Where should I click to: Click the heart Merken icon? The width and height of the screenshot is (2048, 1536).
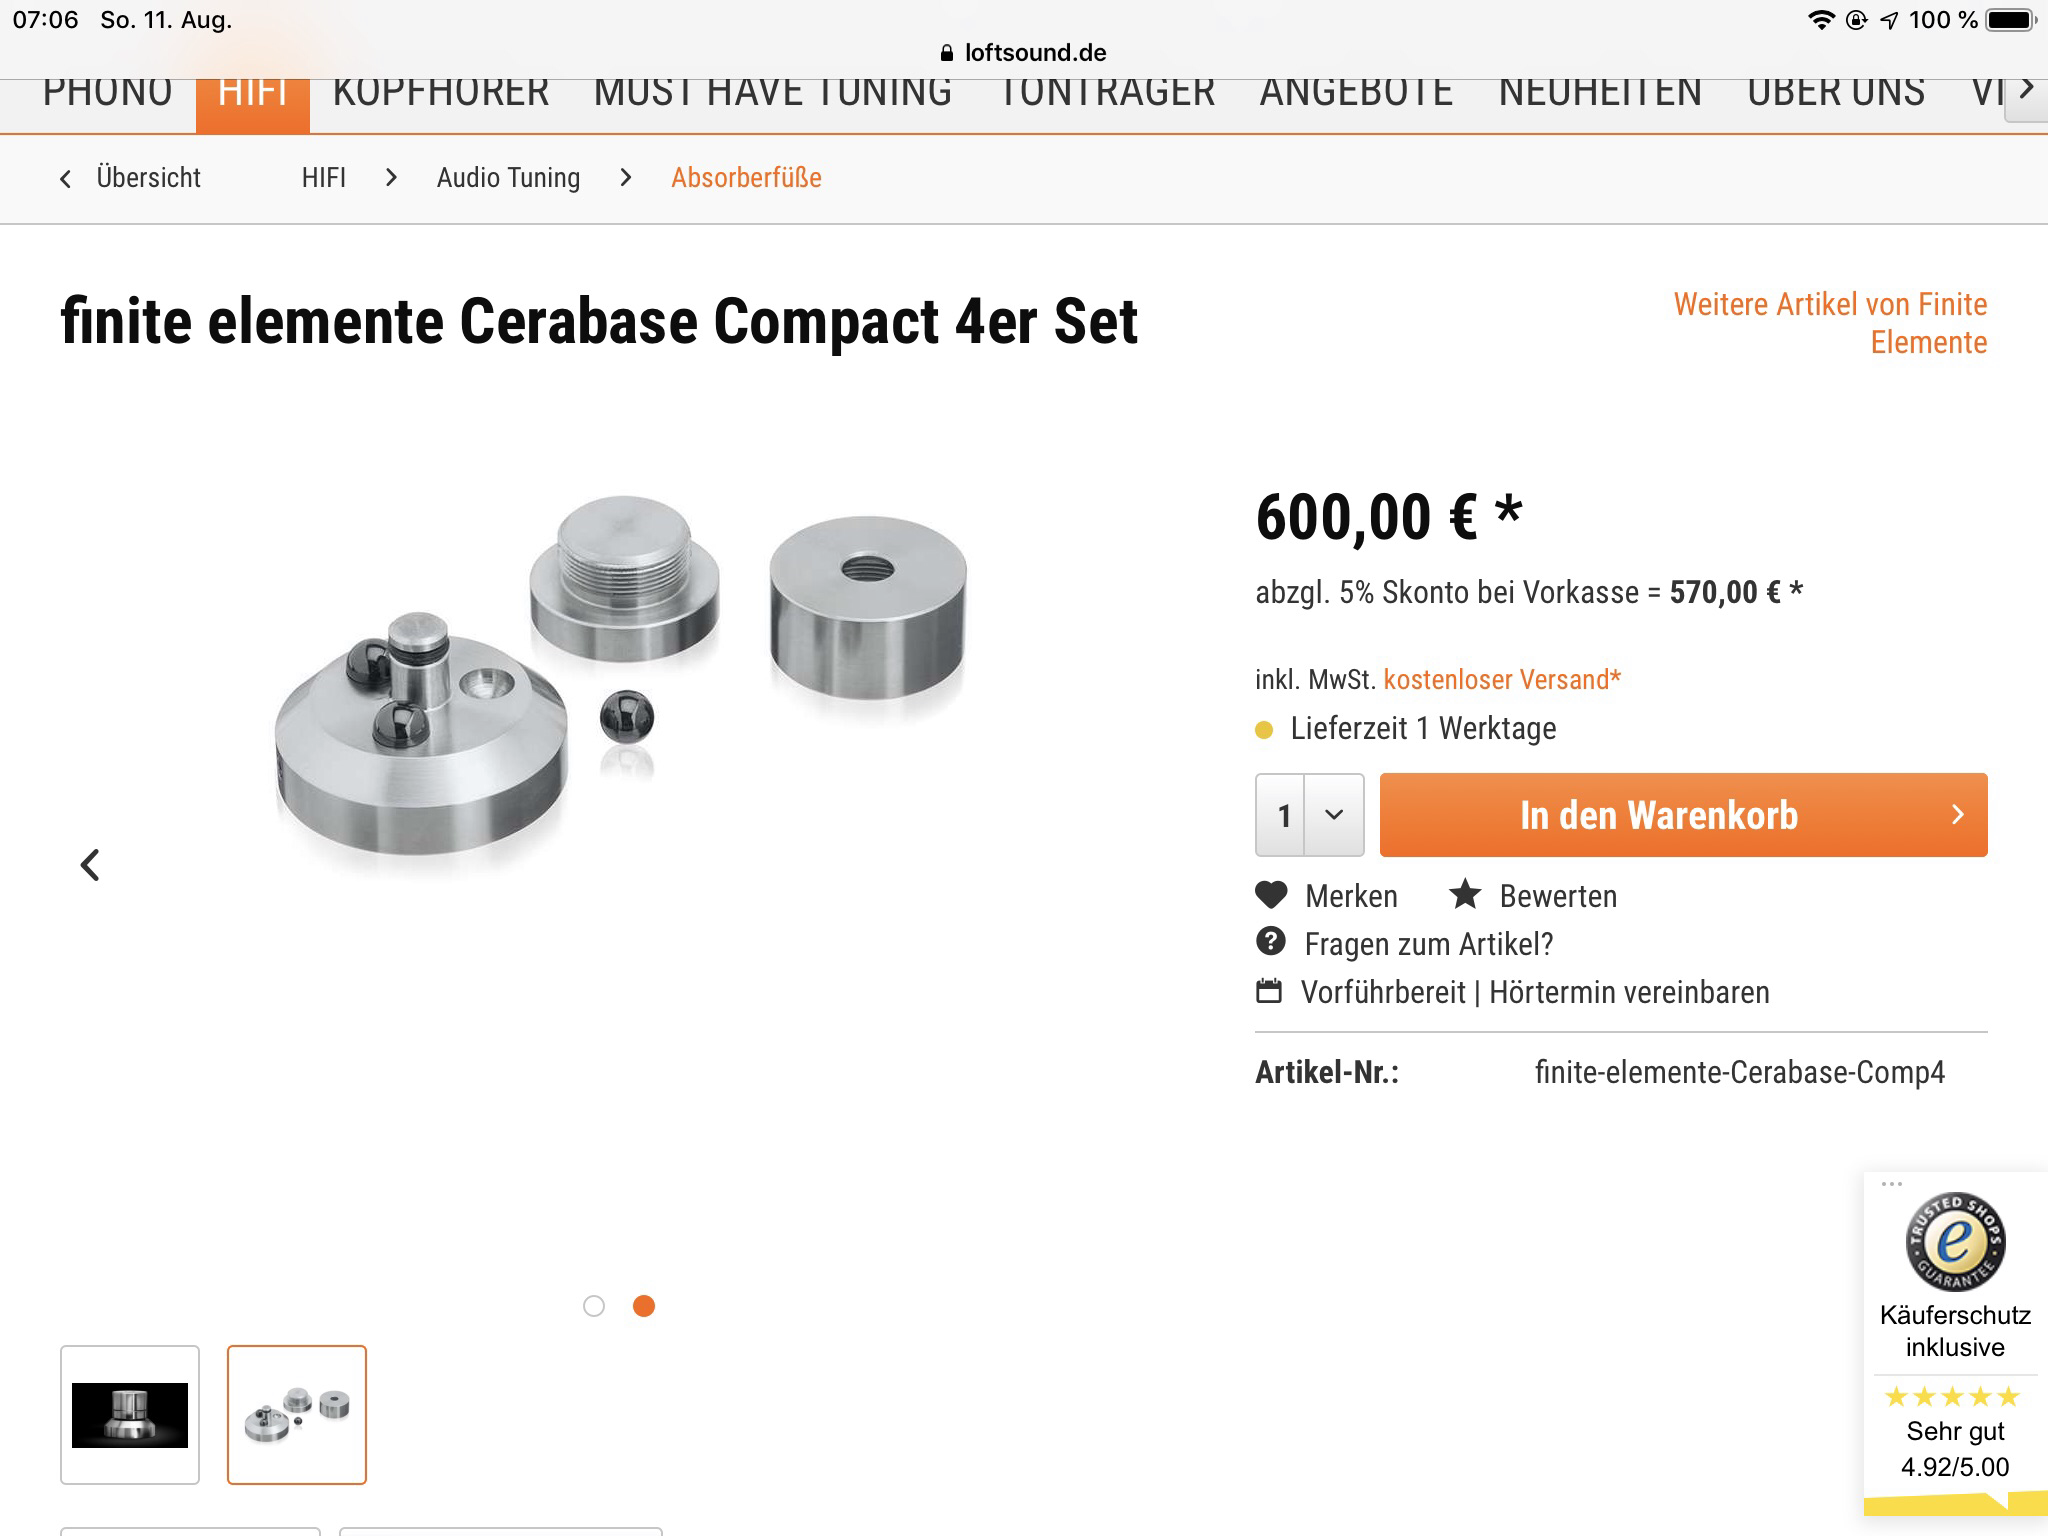(1271, 895)
